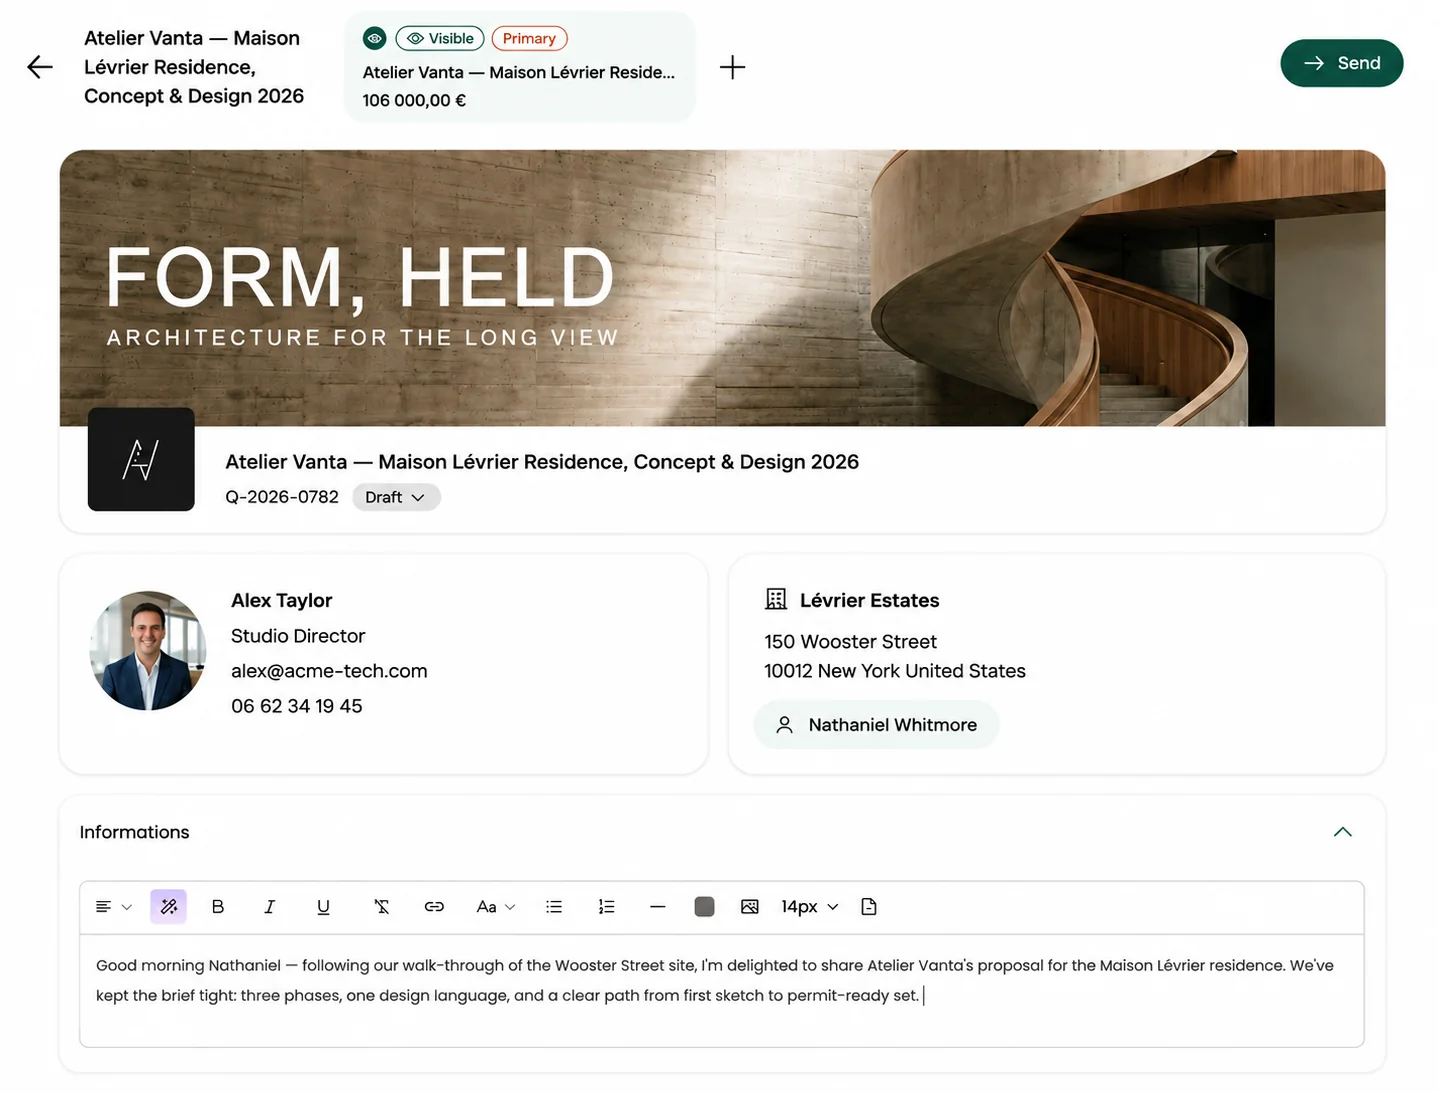Open the gray text color swatch

pos(704,907)
